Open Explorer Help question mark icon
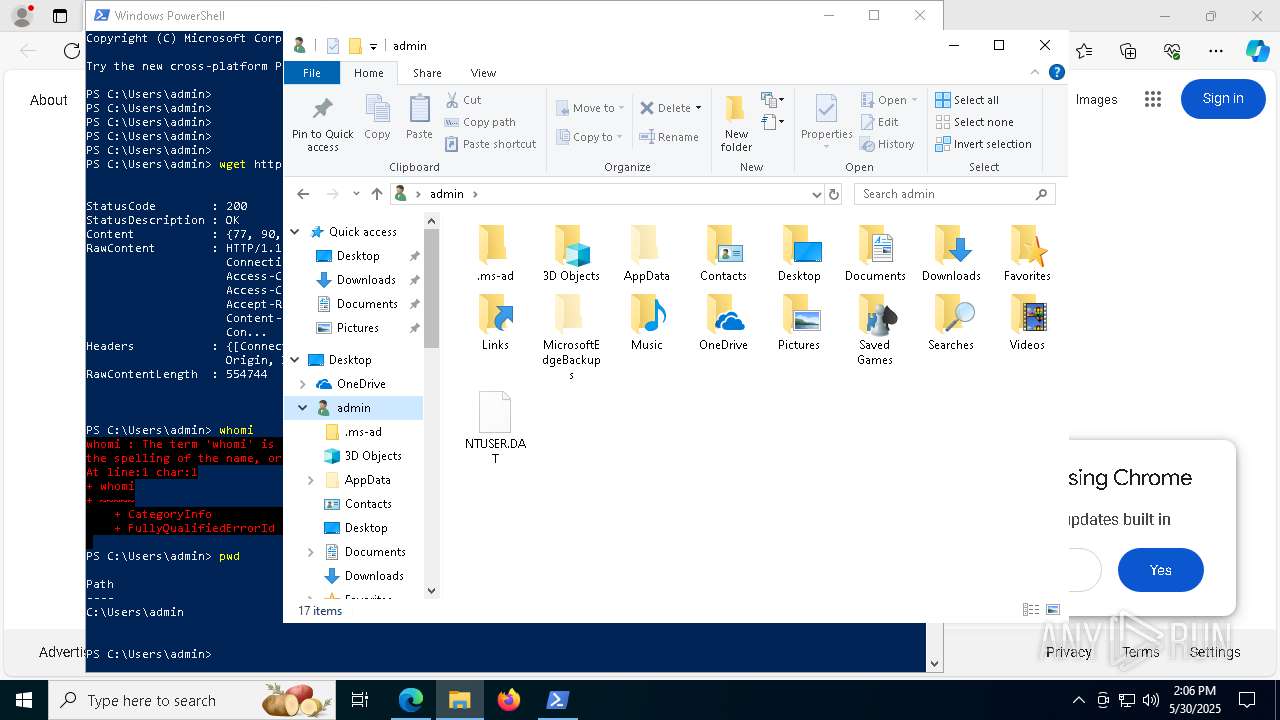Screen dimensions: 1280x720 [1056, 72]
